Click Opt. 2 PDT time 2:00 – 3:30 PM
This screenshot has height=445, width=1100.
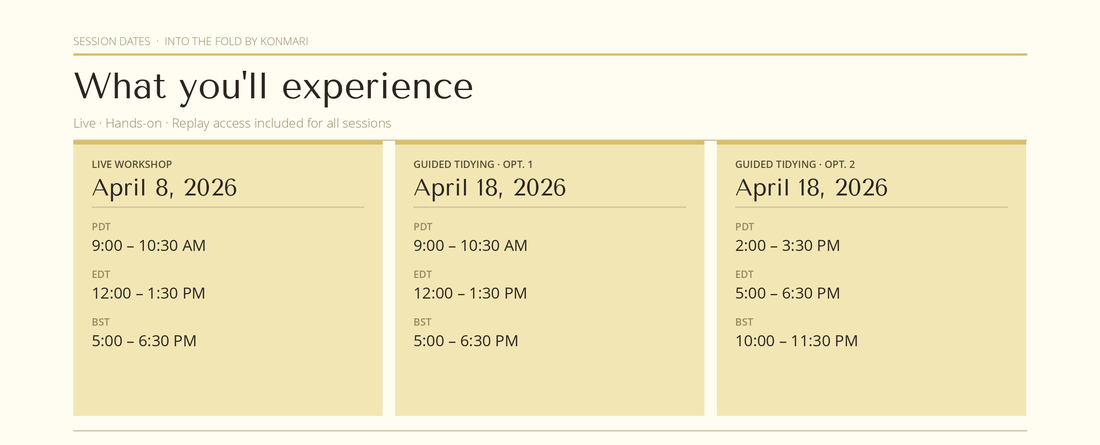(787, 245)
